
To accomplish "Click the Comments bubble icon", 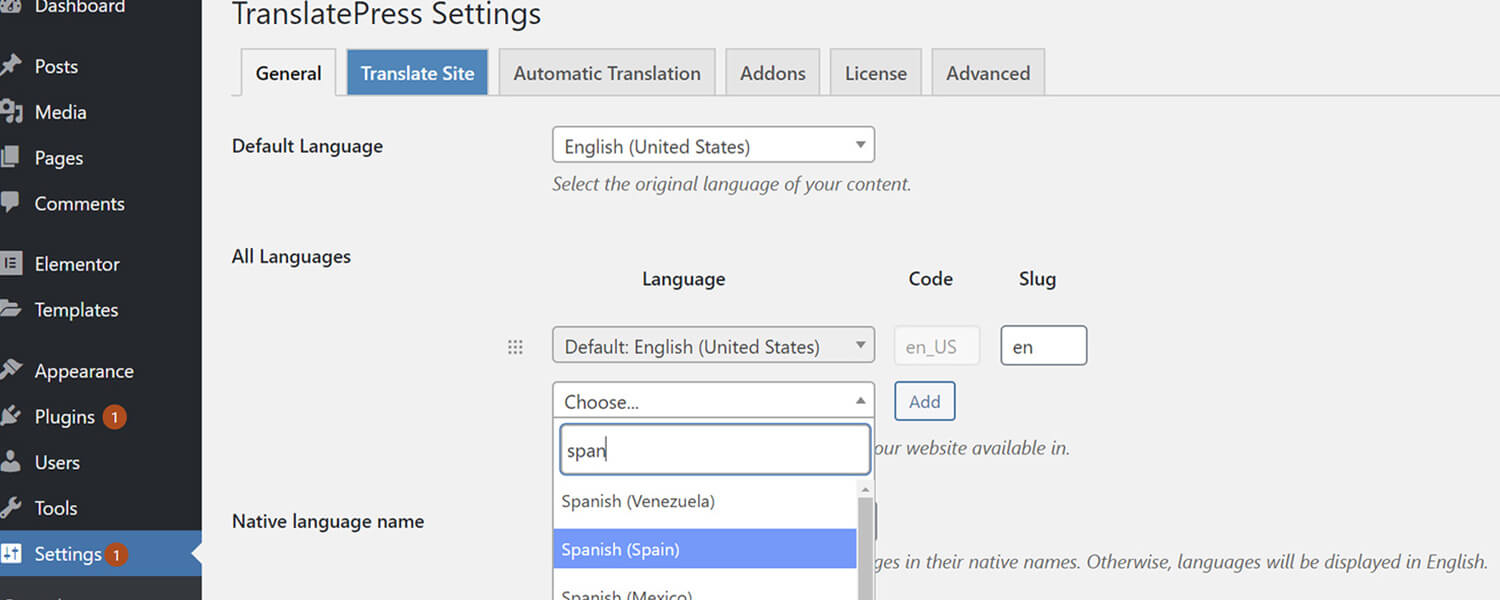I will (10, 203).
